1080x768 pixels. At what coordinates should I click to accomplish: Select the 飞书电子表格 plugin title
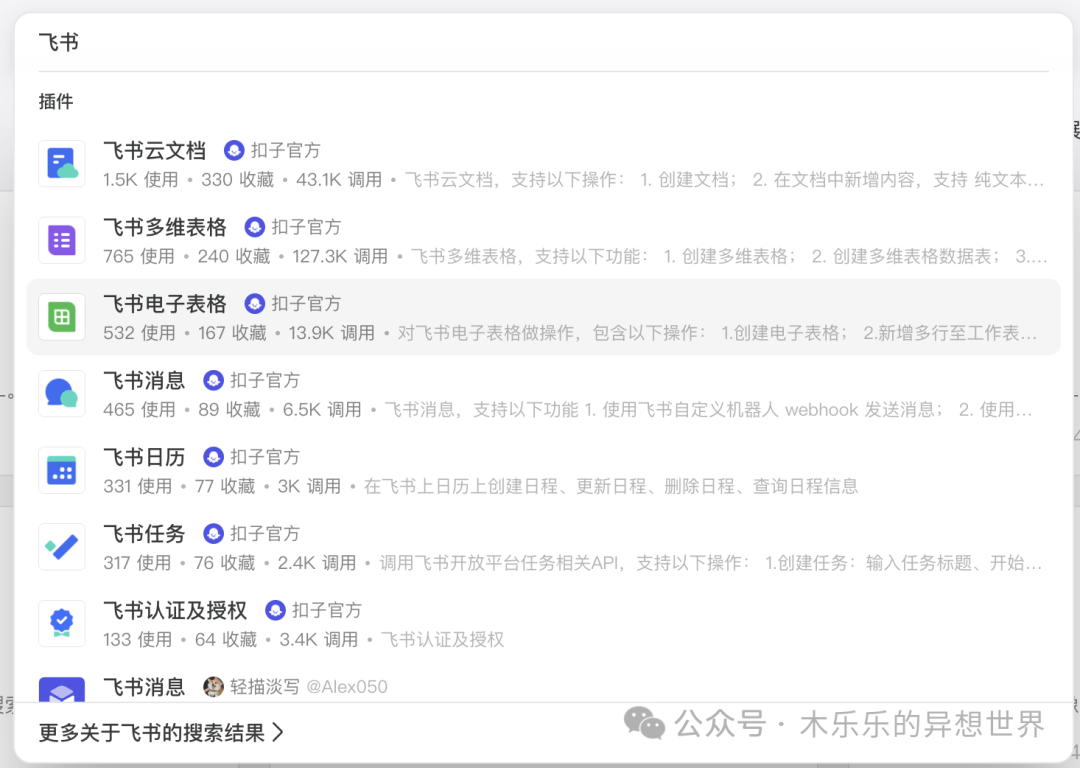165,303
